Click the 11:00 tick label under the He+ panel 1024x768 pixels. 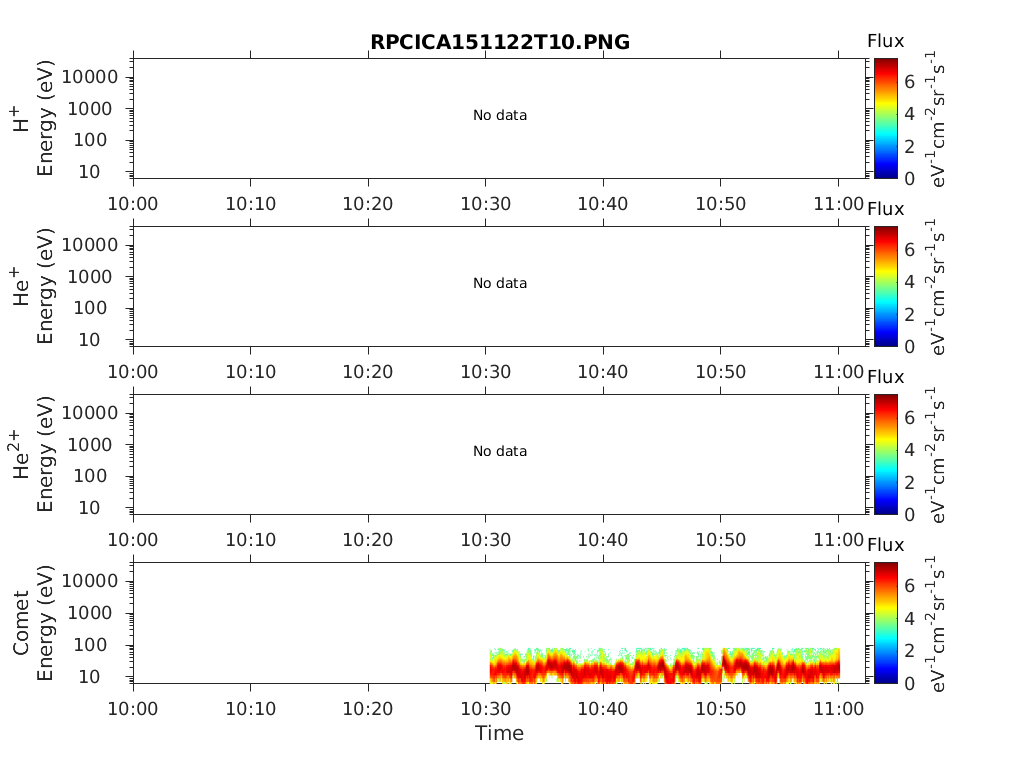pos(838,372)
